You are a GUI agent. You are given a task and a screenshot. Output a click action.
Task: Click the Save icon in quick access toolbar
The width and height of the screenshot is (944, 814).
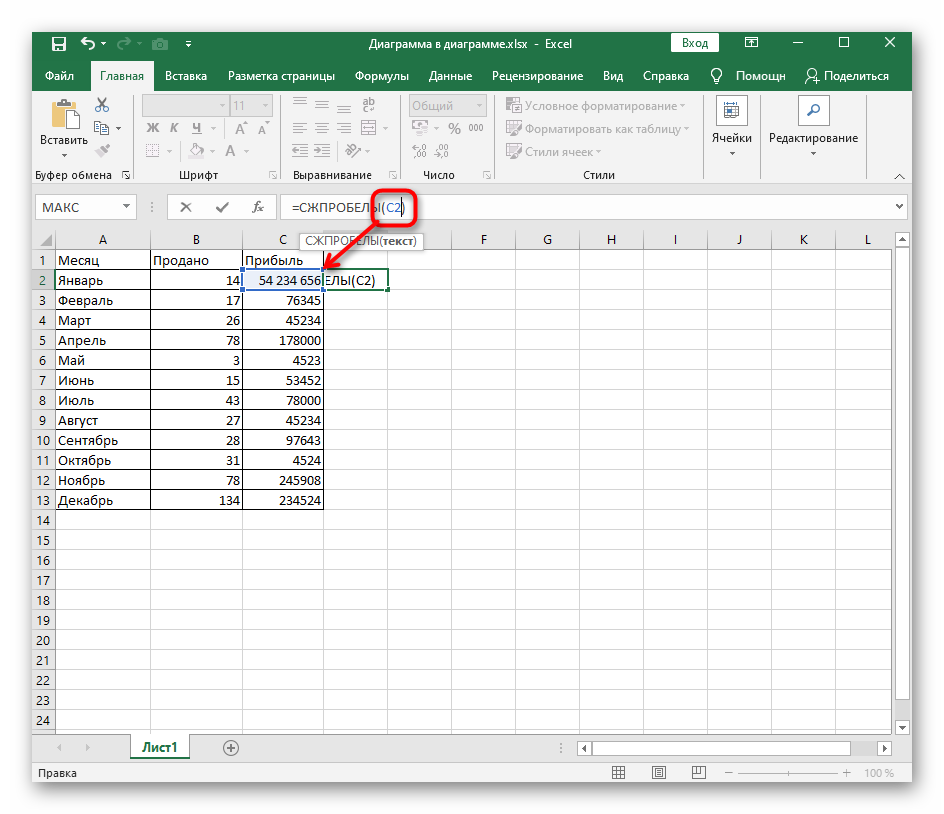[x=59, y=44]
